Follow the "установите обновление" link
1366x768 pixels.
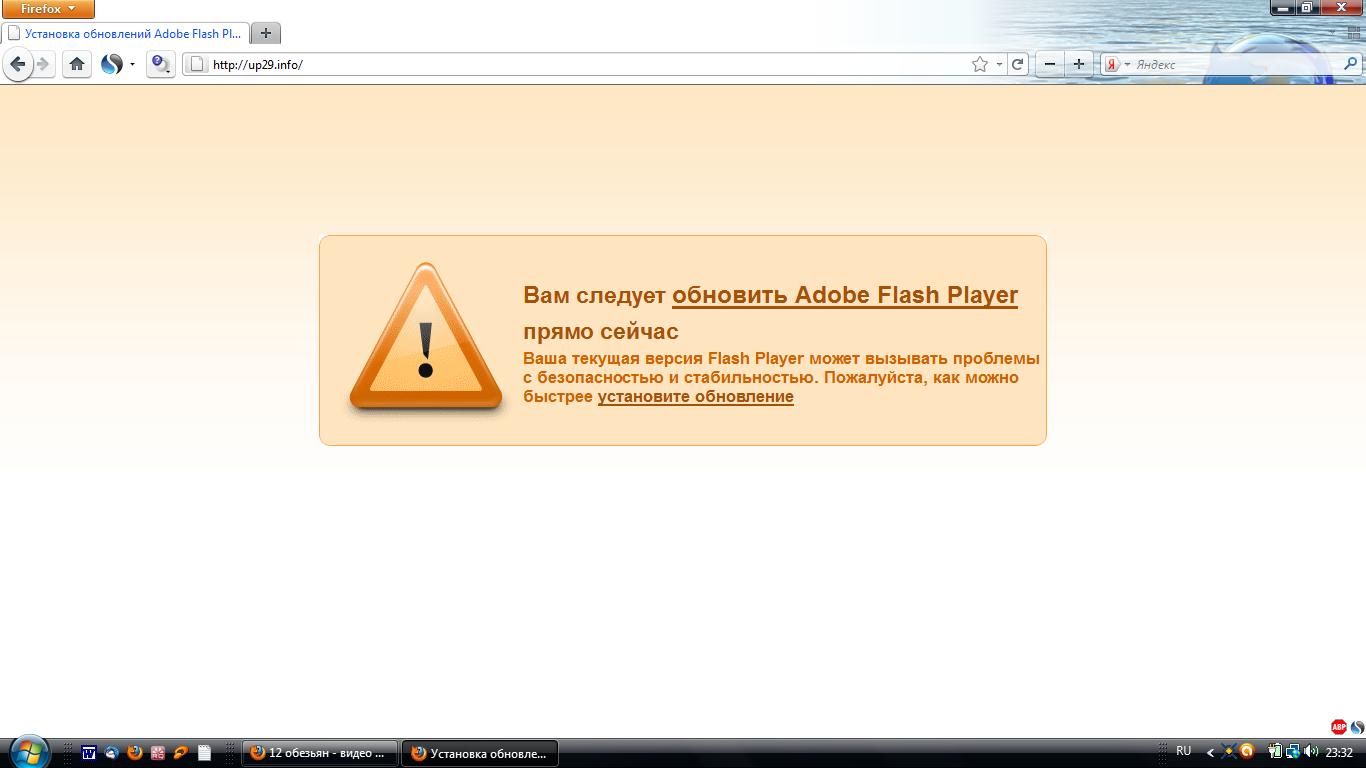[x=696, y=397]
